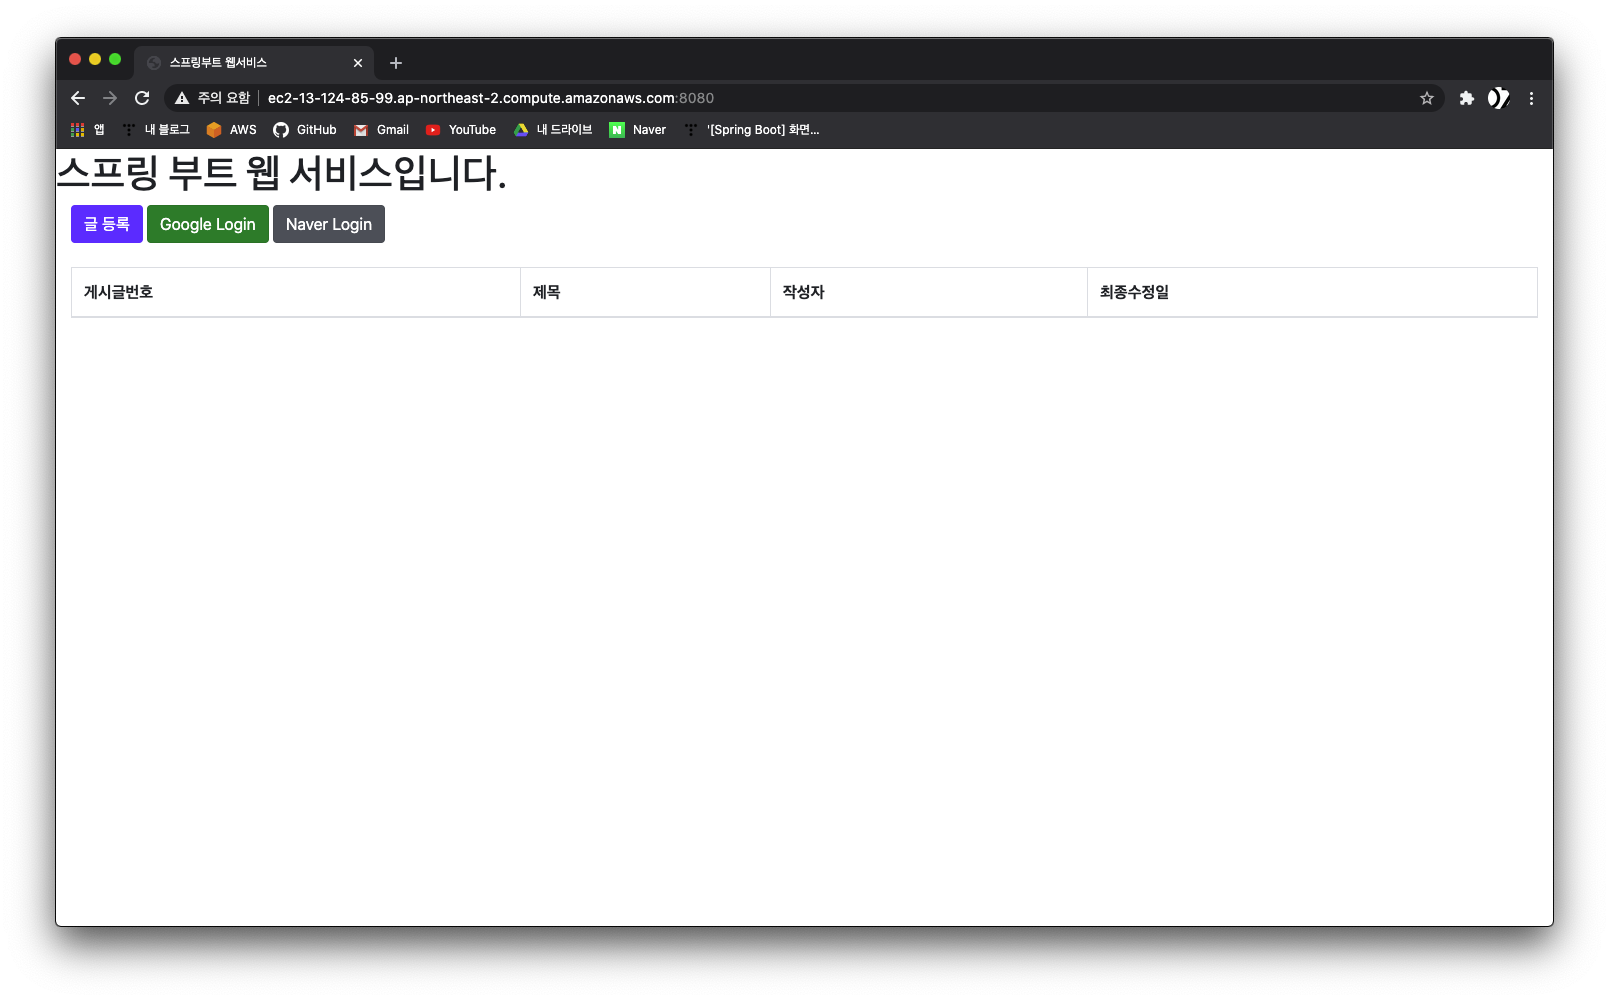The width and height of the screenshot is (1609, 1000).
Task: Open the Chrome profile avatar
Action: [x=1498, y=98]
